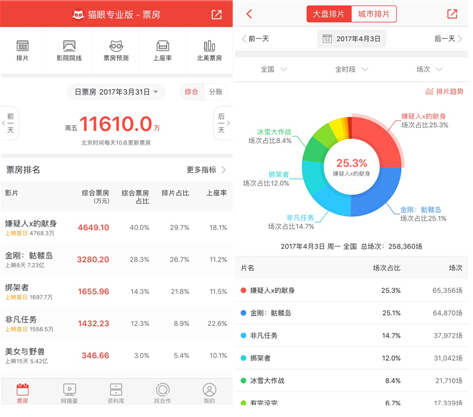Select 嫌疑人x的献身 in schedule list
Viewport: 473px width, 417px height.
tap(351, 291)
